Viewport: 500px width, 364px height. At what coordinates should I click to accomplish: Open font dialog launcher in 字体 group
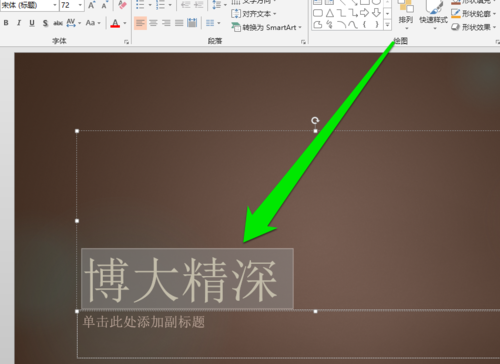[x=126, y=42]
